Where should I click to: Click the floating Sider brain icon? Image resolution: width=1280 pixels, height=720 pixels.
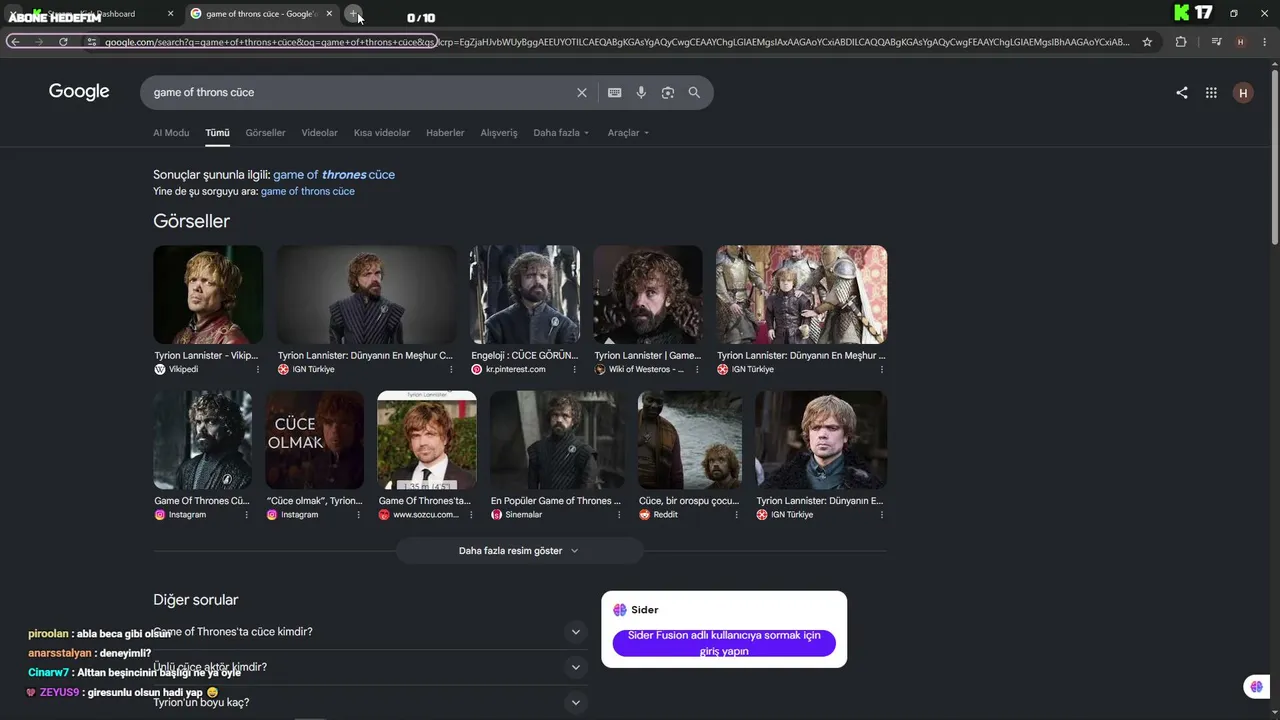(x=1257, y=687)
